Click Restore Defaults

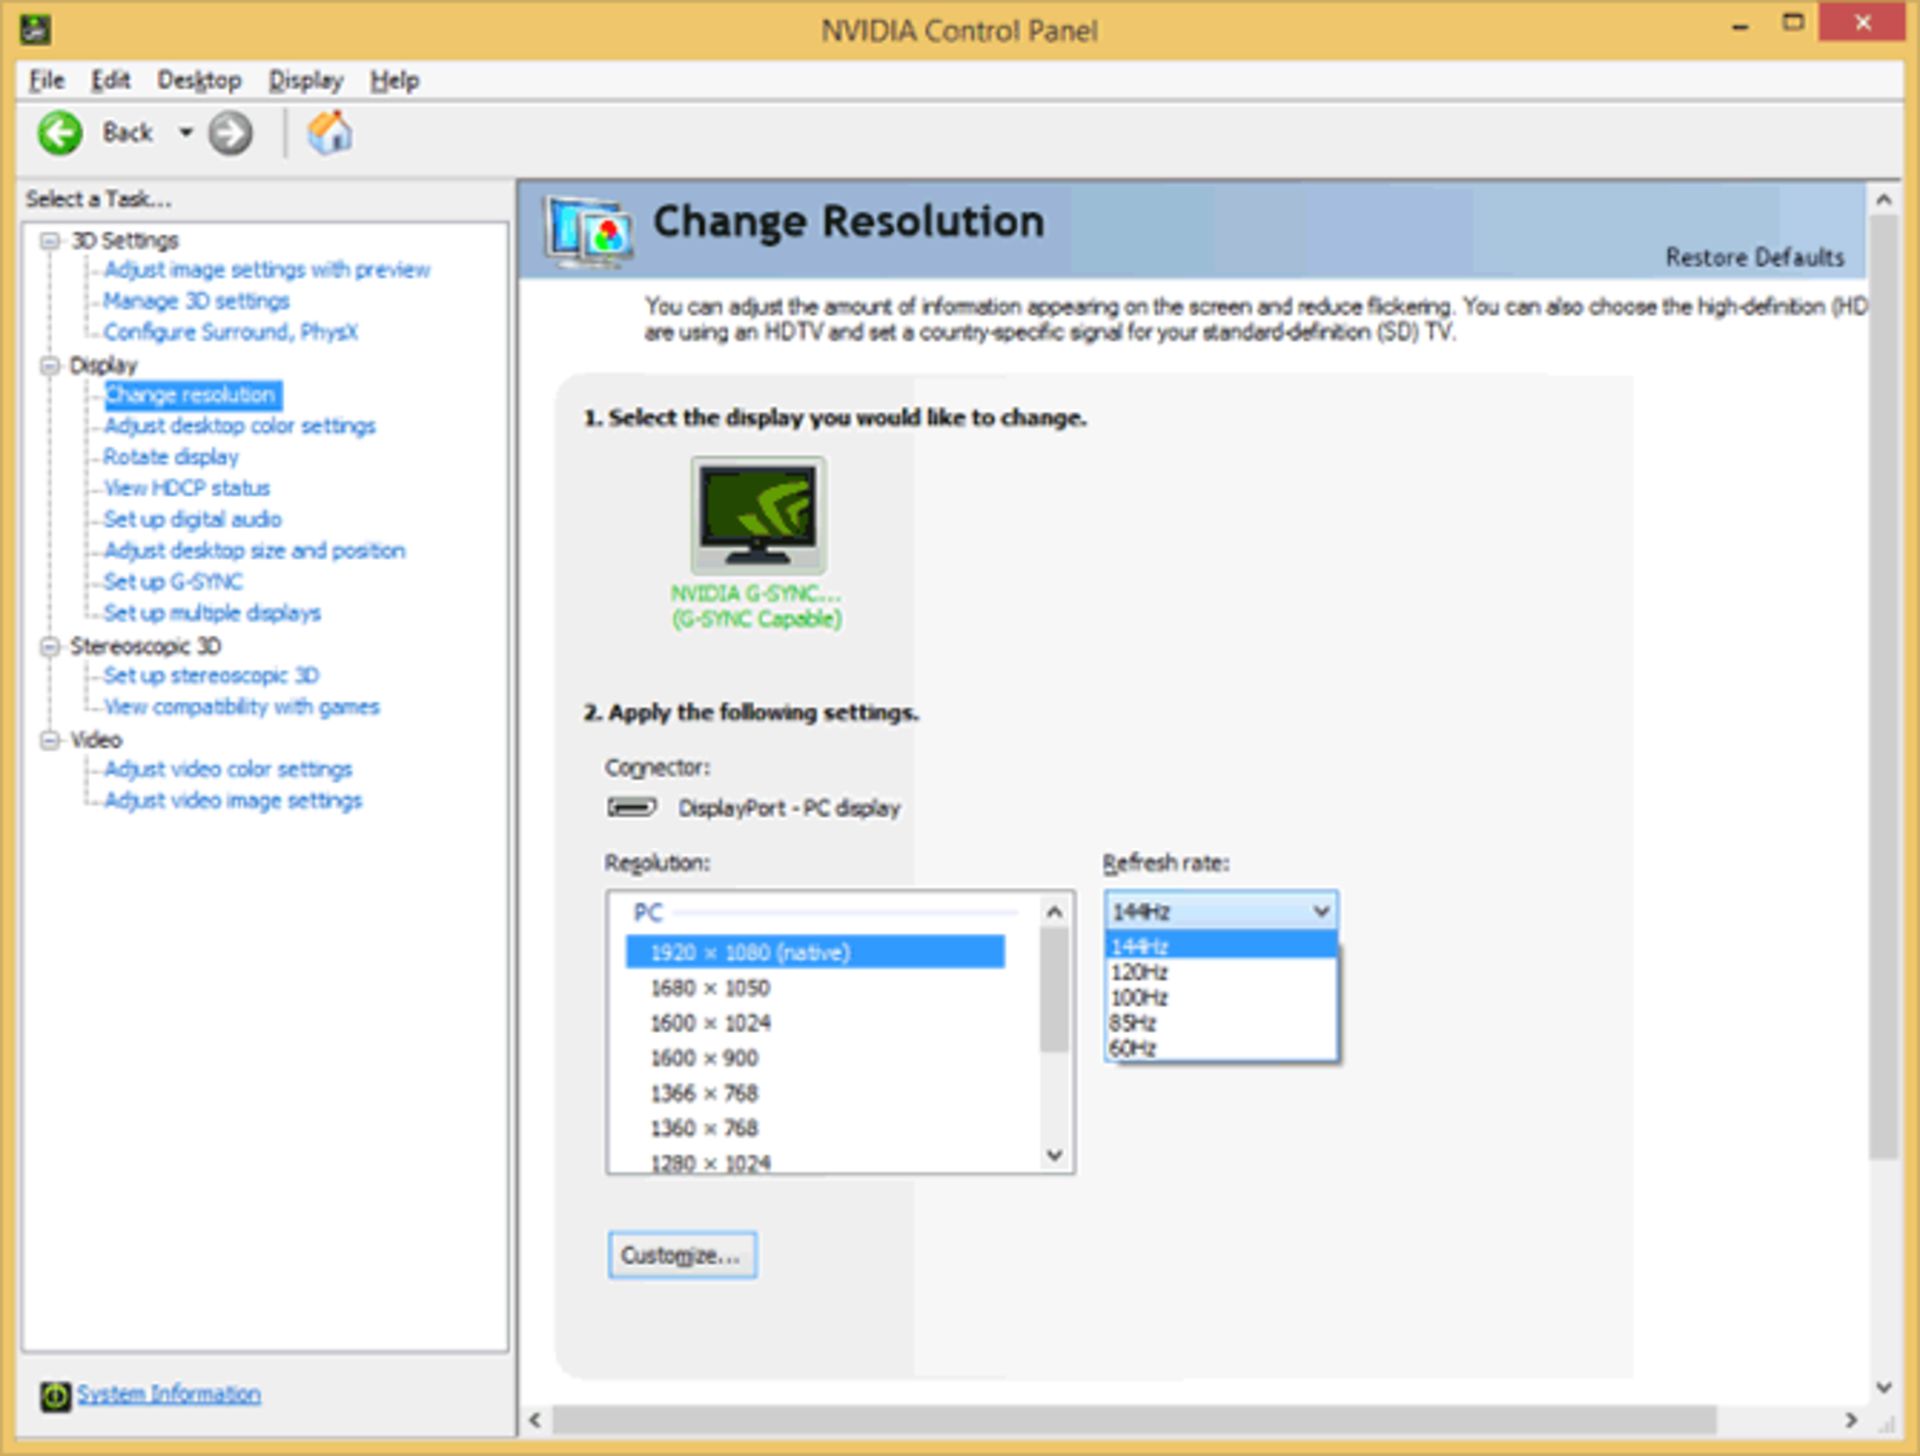[1753, 257]
